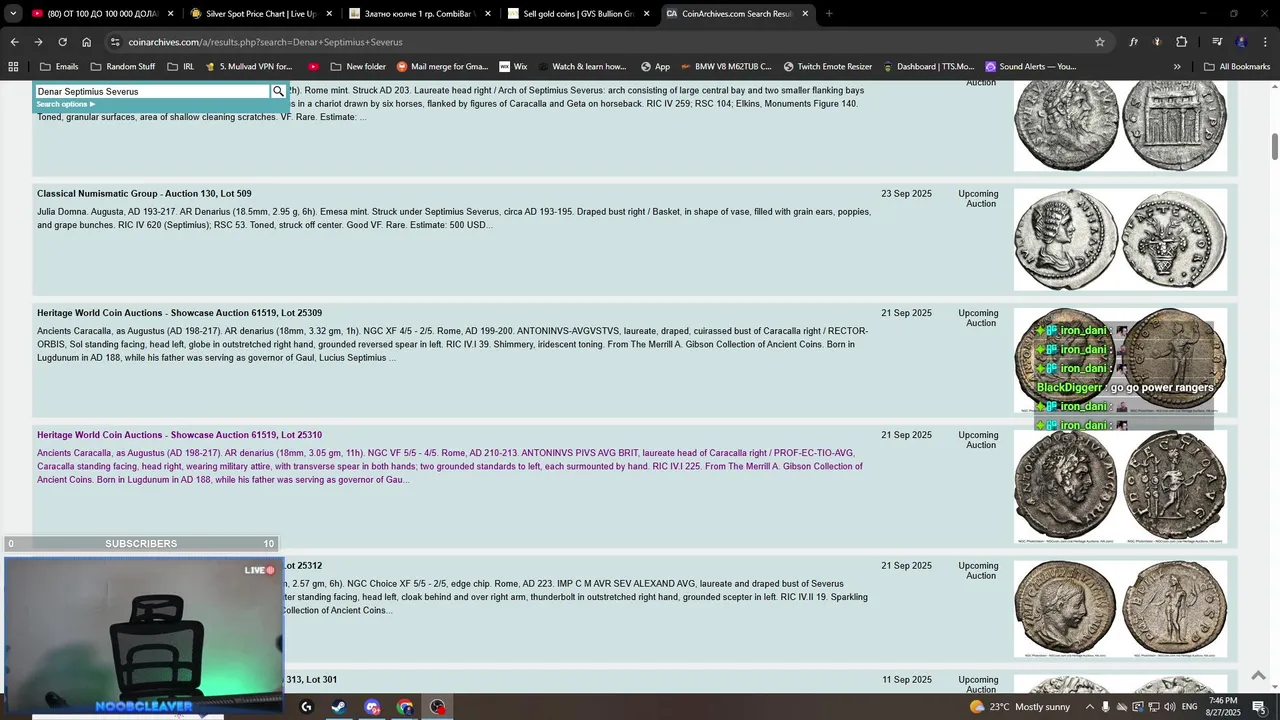
Task: Open Classical Numismatic Group Auction 130 Lot 509
Action: (x=144, y=194)
